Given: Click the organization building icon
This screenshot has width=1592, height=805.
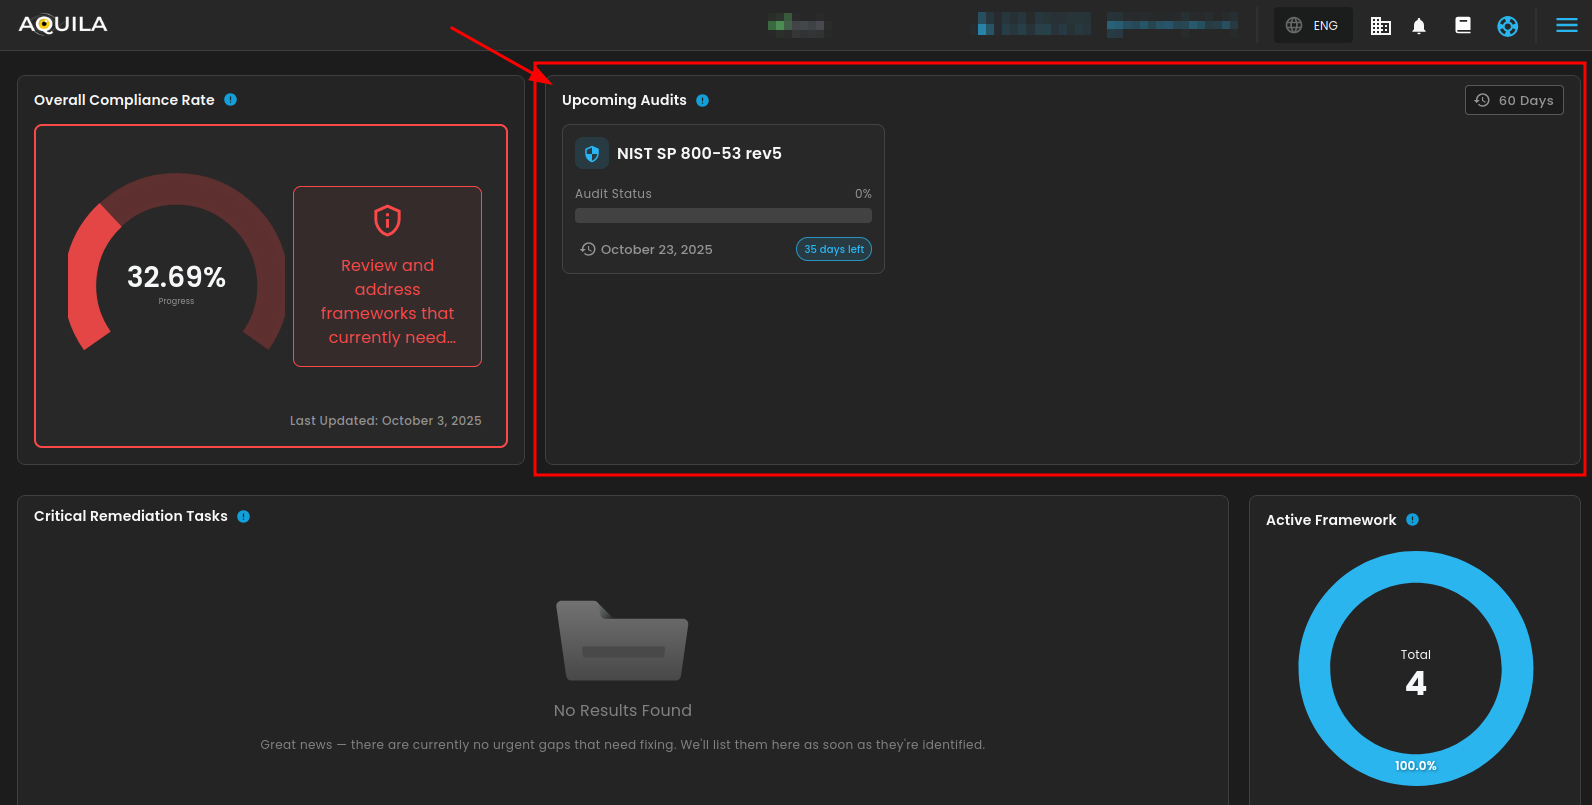Looking at the screenshot, I should [1380, 26].
